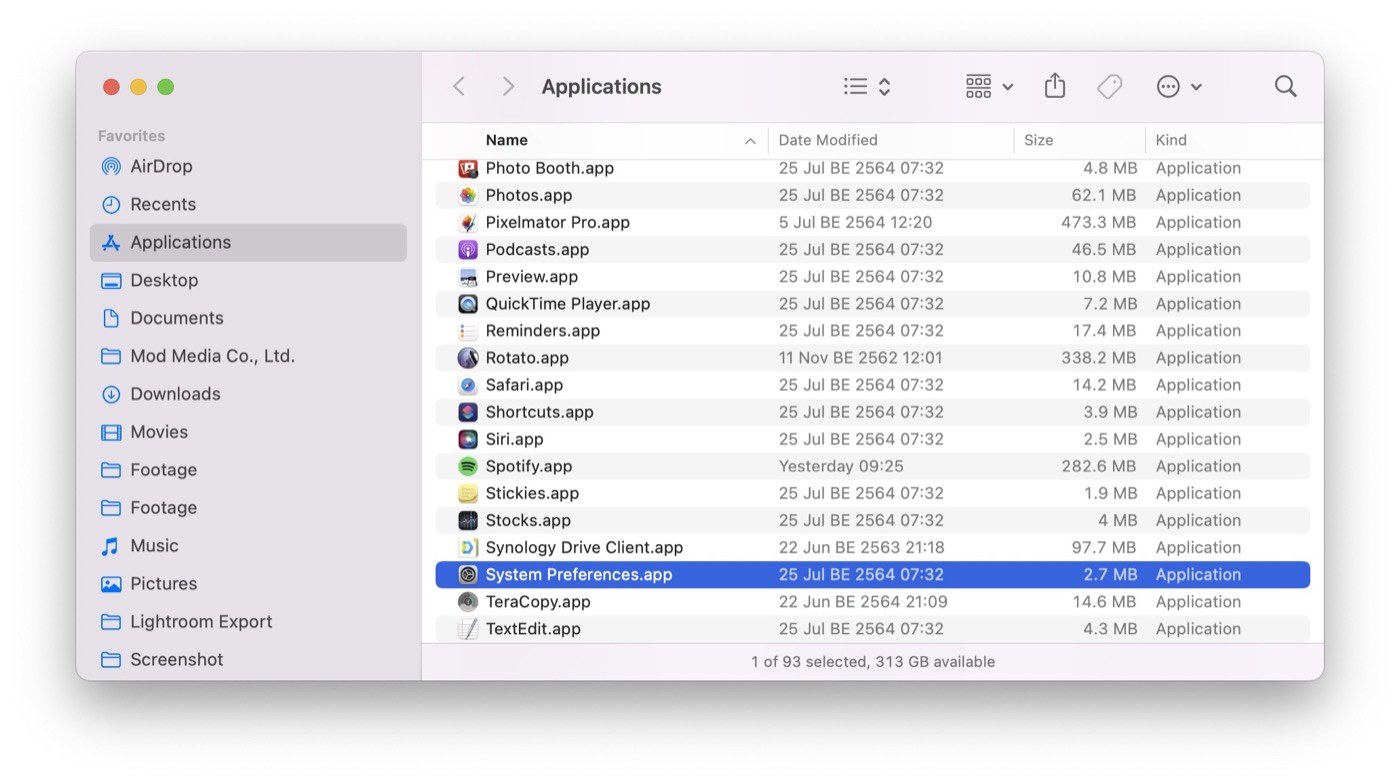Click the Spotify.app icon

[x=469, y=466]
